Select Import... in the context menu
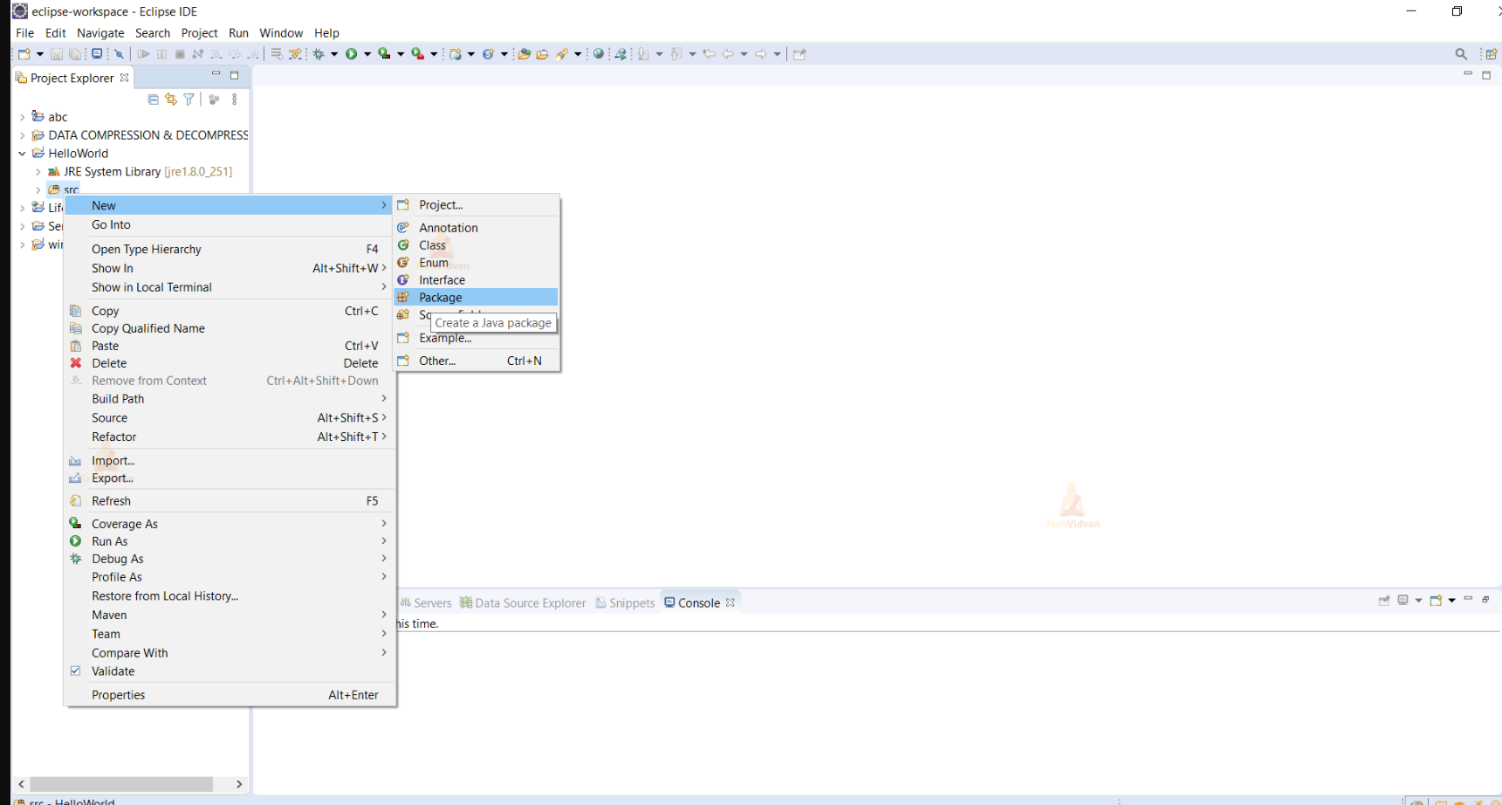Image resolution: width=1502 pixels, height=805 pixels. [x=229, y=461]
